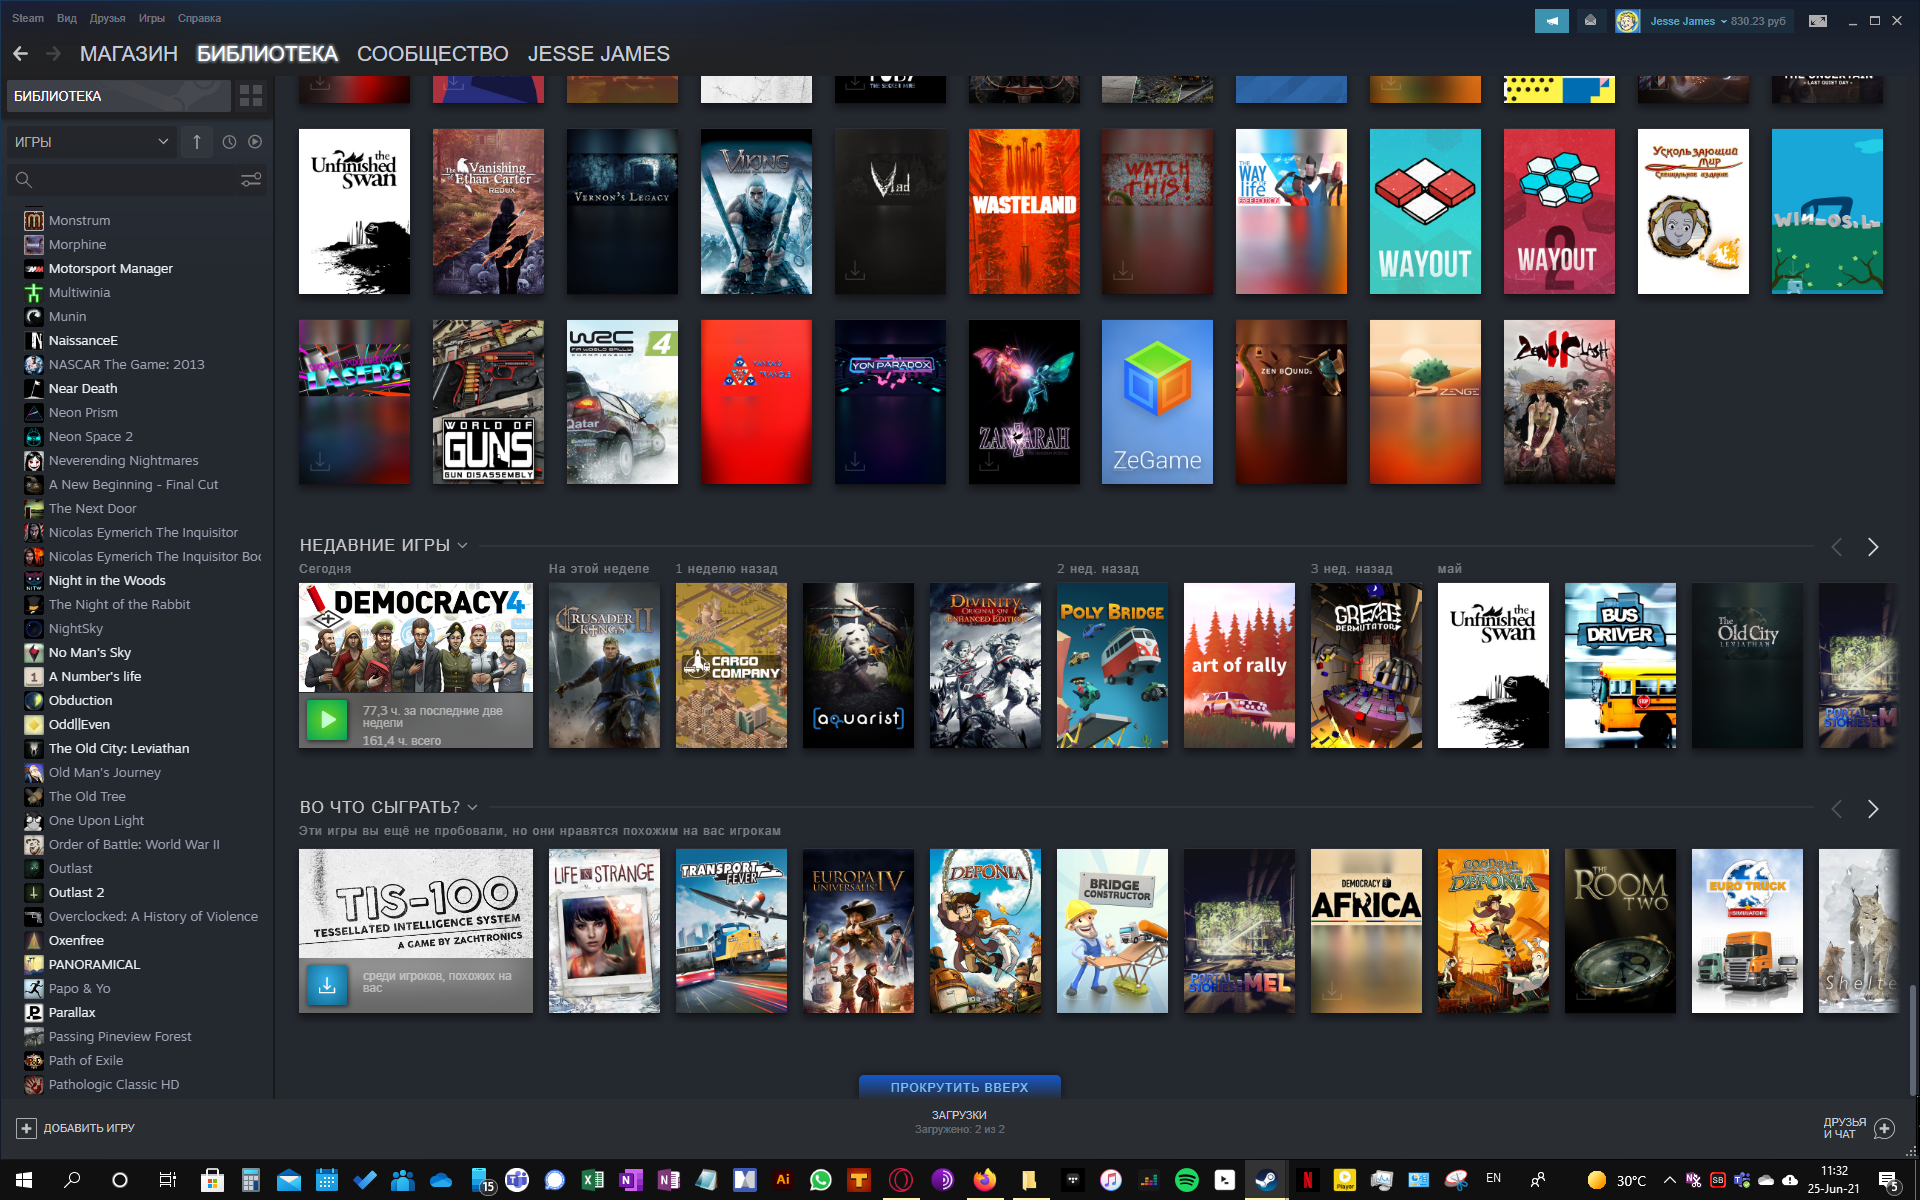Switch to Big Picture mode icon
Image resolution: width=1920 pixels, height=1200 pixels.
point(1818,21)
